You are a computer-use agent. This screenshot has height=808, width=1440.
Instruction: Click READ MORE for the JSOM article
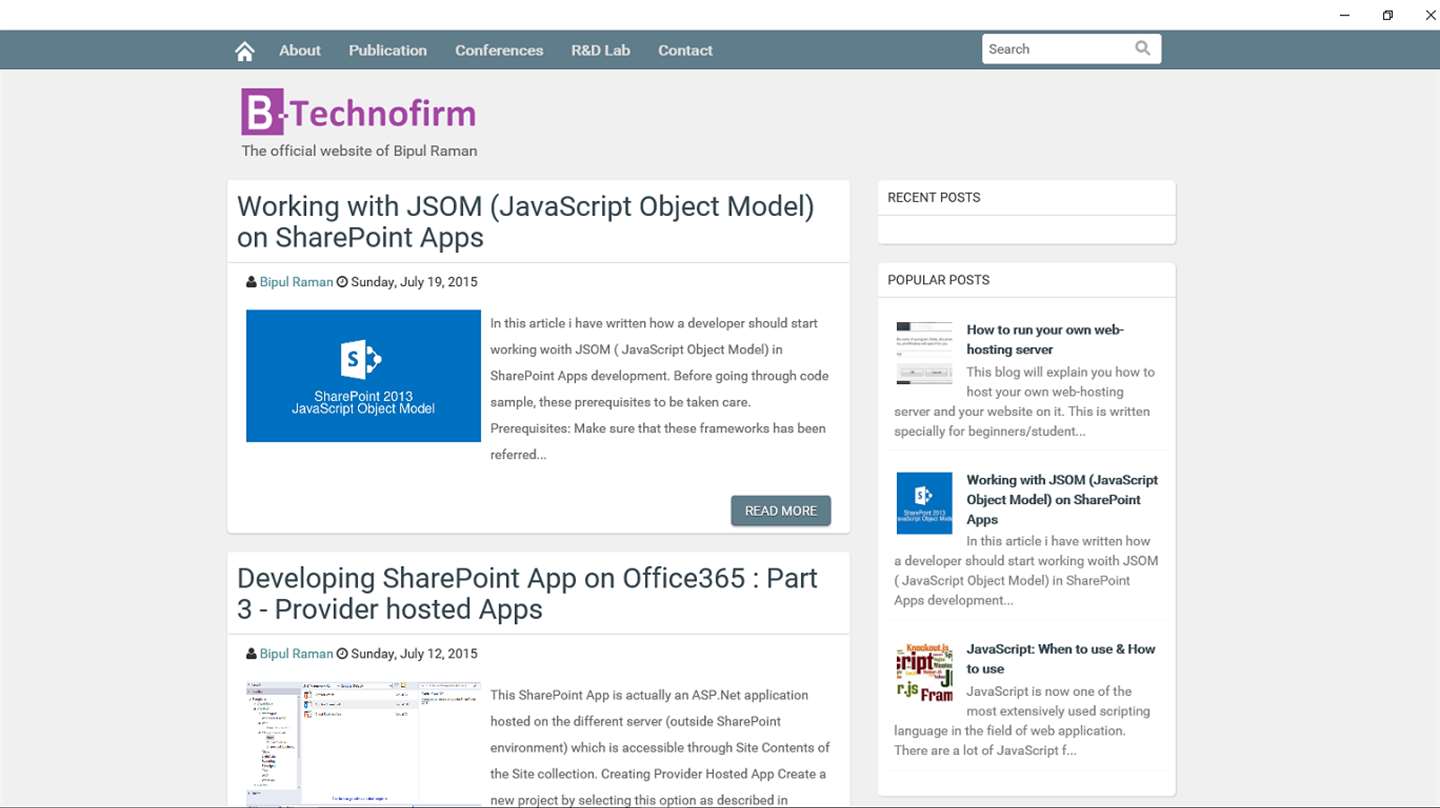coord(781,510)
